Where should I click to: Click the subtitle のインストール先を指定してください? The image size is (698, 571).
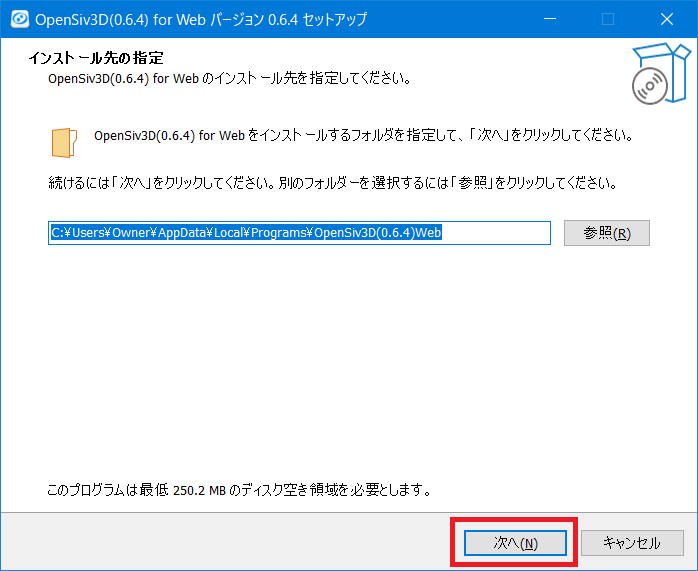(229, 78)
